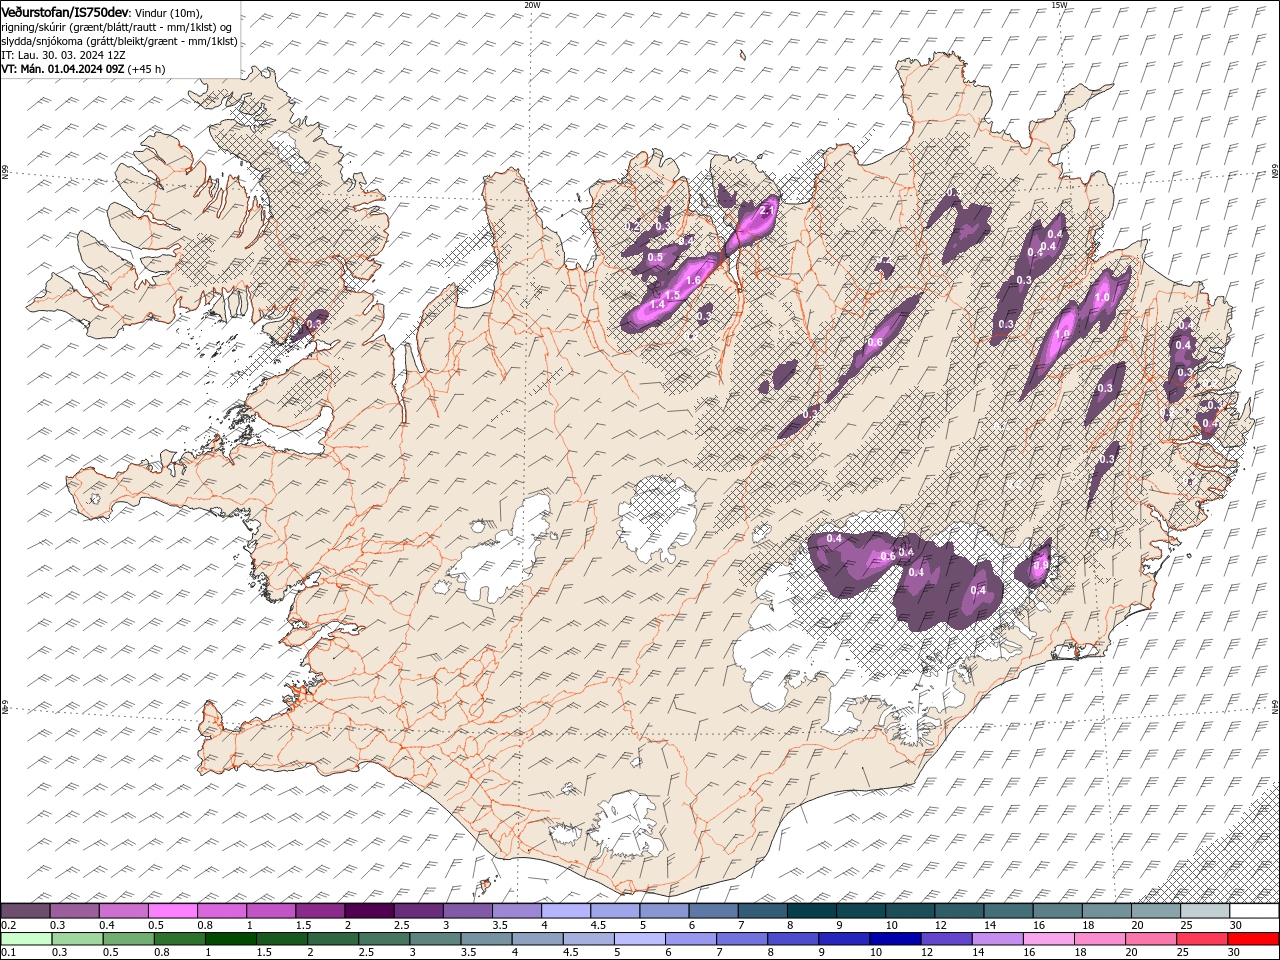Viewport: 1280px width, 960px height.
Task: Click the white swatch labeled 30 in the top legend row
Action: coord(1254,911)
